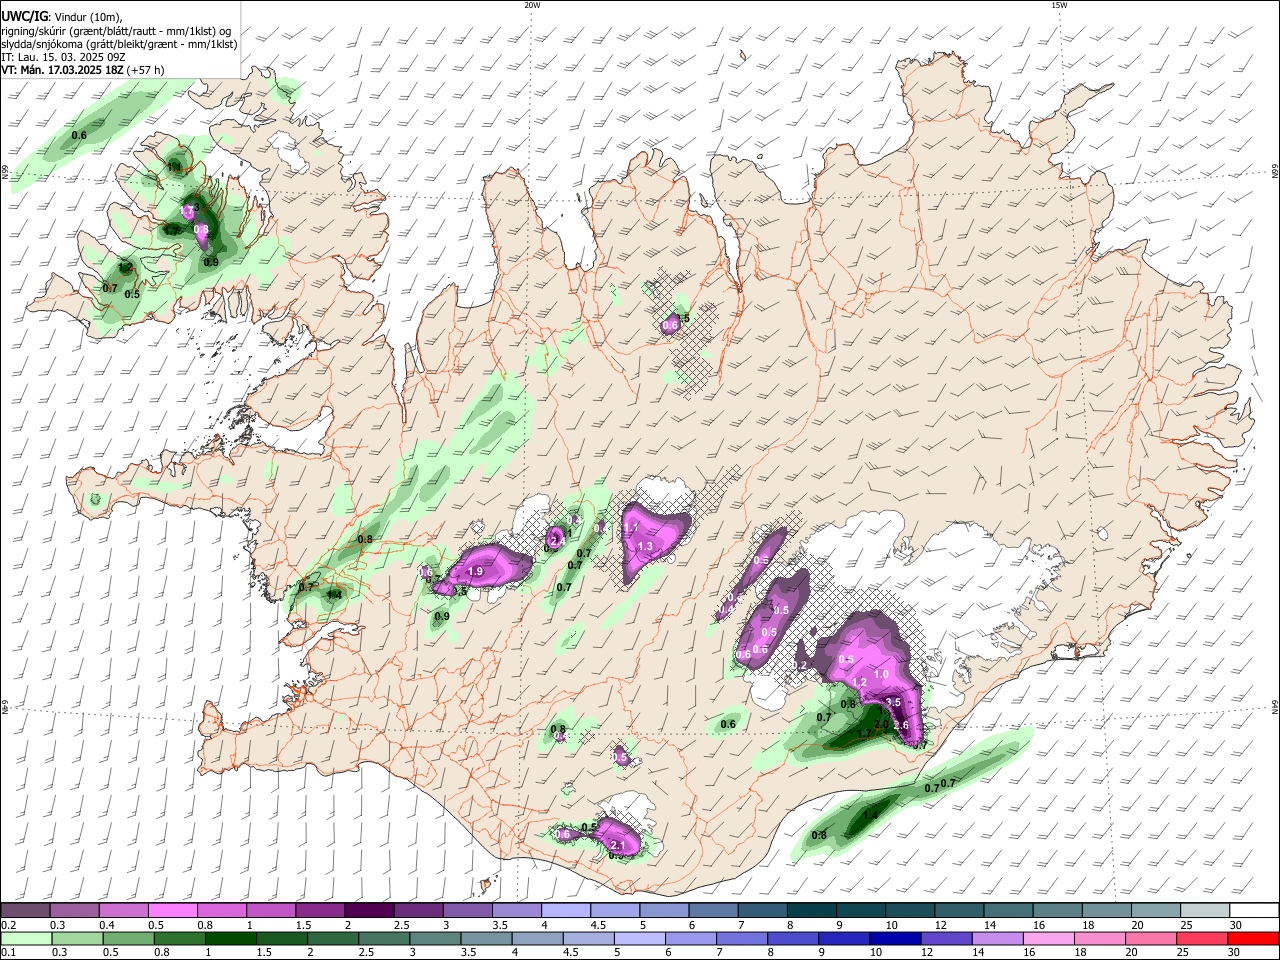The image size is (1280, 960).
Task: Click the 'rigning/skúrir' description line in header
Action: (116, 30)
